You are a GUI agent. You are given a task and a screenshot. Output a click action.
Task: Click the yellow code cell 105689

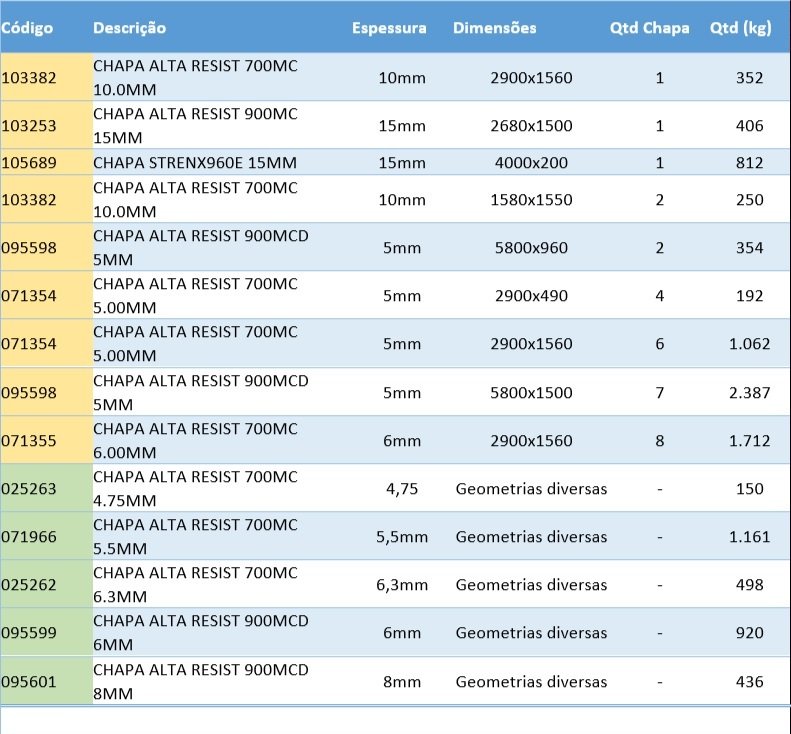pos(30,163)
